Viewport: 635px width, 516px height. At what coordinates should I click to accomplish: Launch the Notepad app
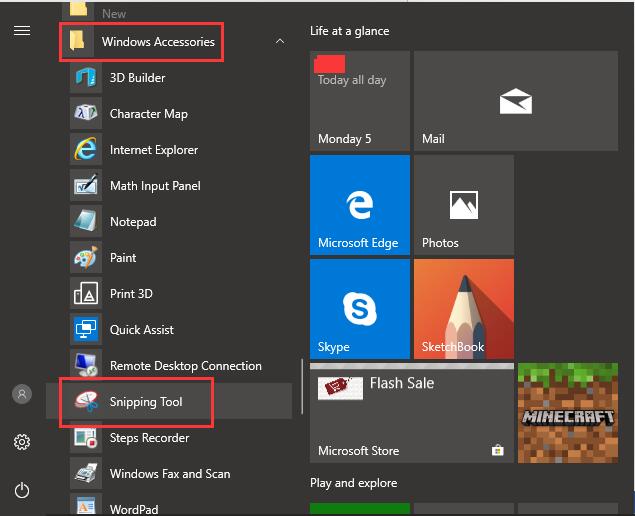[x=169, y=222]
